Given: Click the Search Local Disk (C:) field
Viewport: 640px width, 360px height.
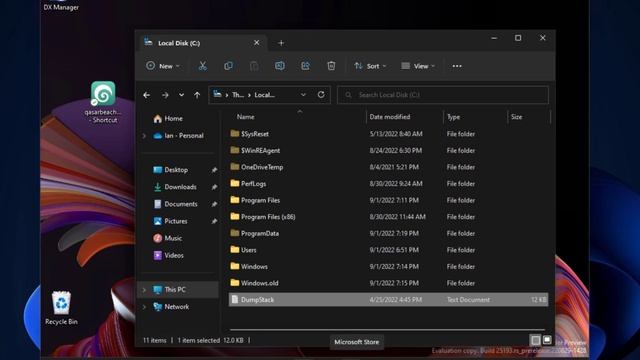Looking at the screenshot, I should click(x=443, y=95).
